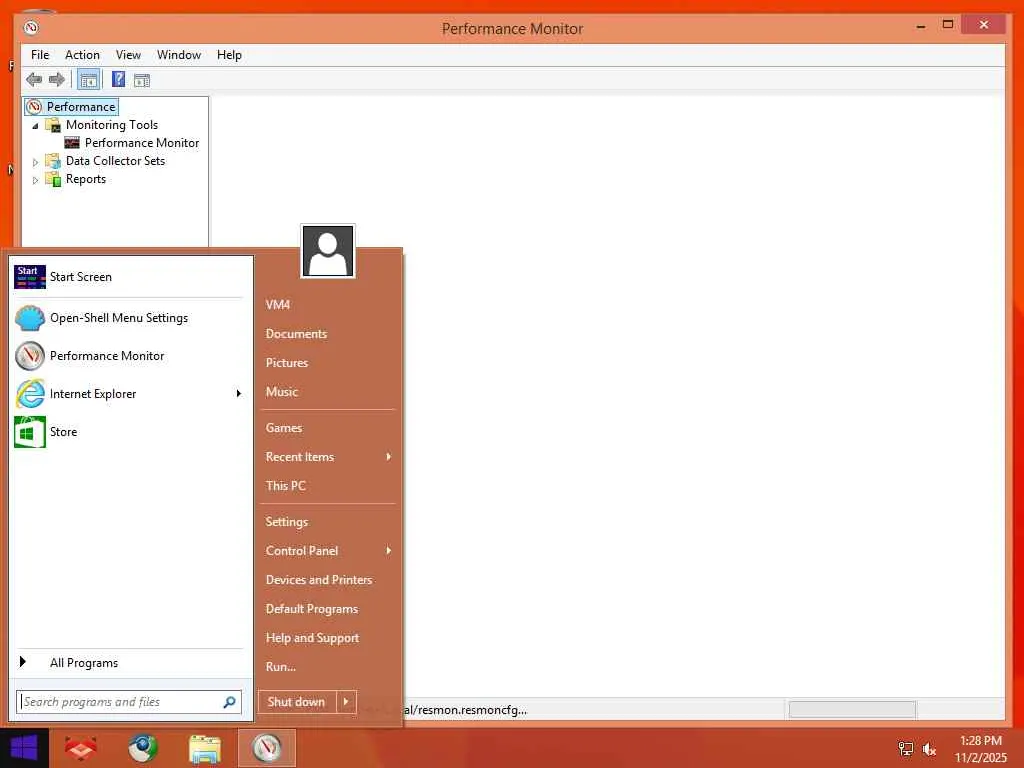The height and width of the screenshot is (768, 1024).
Task: Open the blue Help toolbar icon
Action: (118, 80)
